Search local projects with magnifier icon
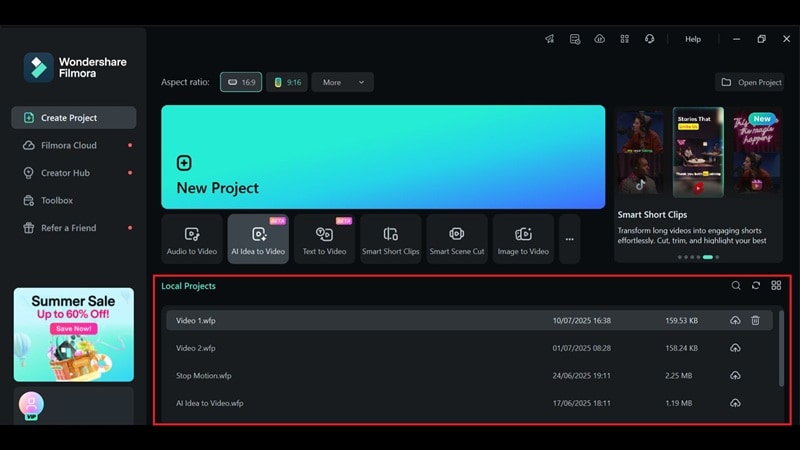This screenshot has height=450, width=800. pos(736,286)
